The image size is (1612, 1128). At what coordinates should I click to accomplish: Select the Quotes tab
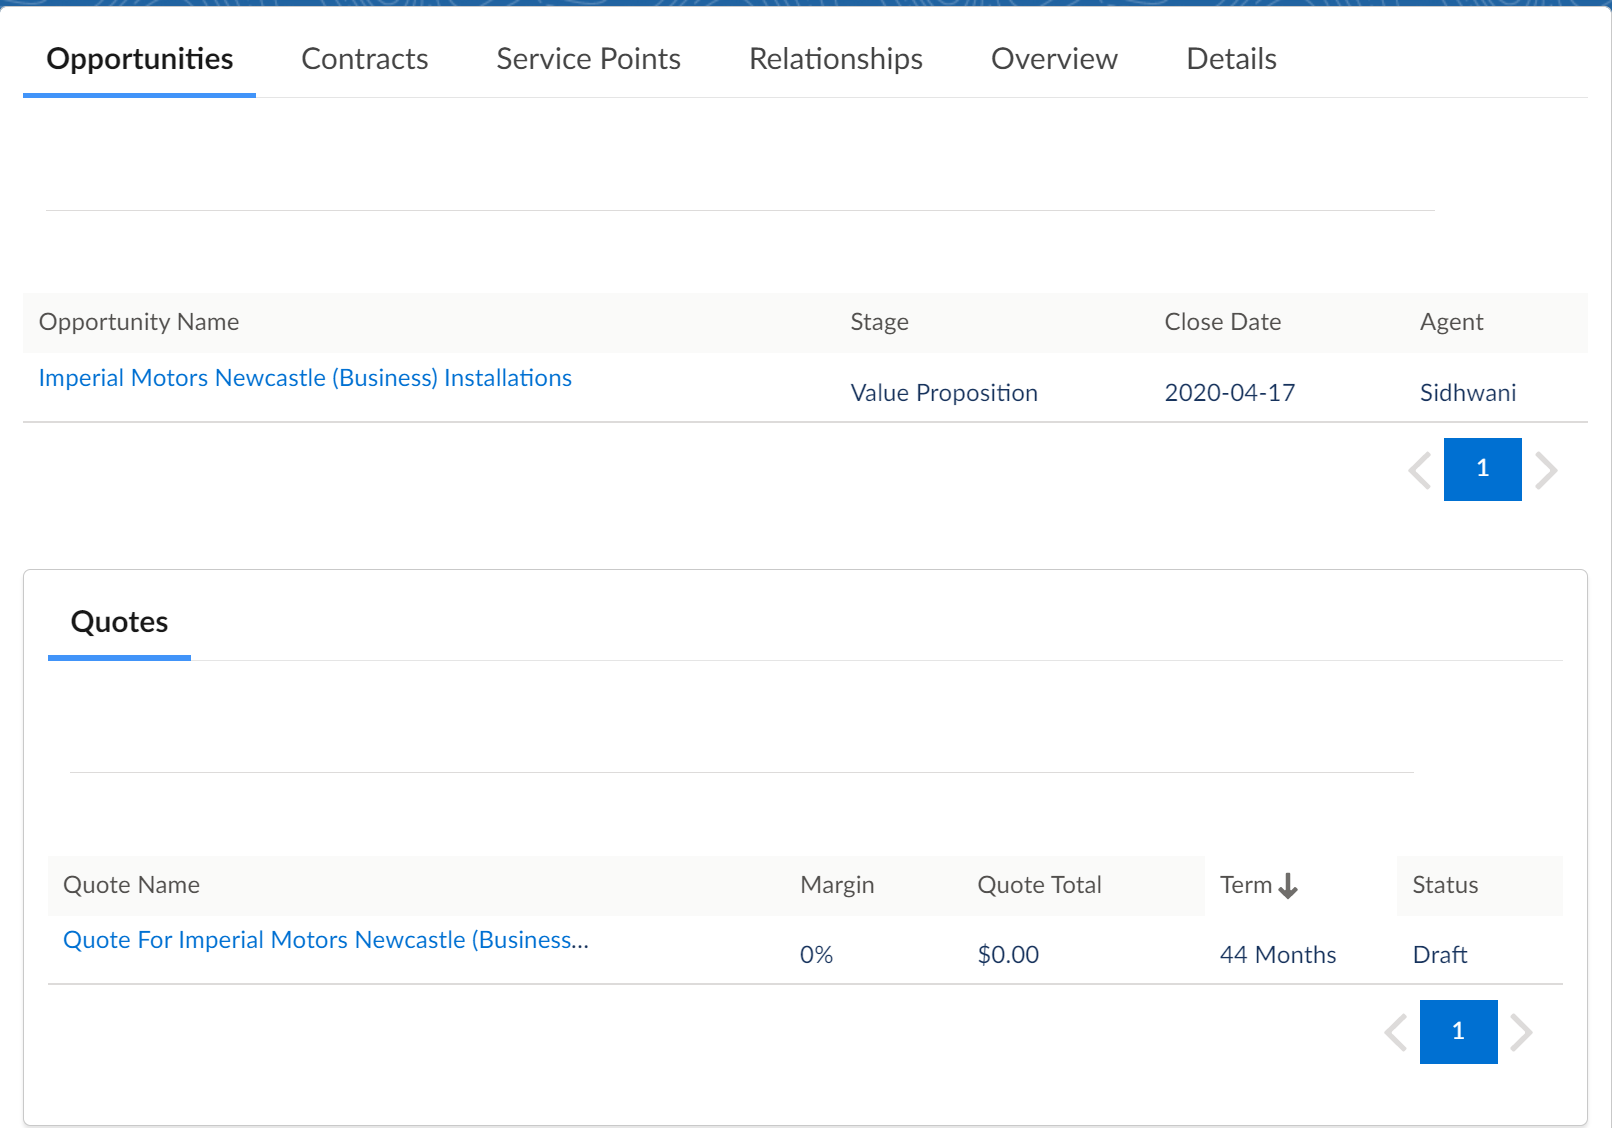tap(119, 622)
